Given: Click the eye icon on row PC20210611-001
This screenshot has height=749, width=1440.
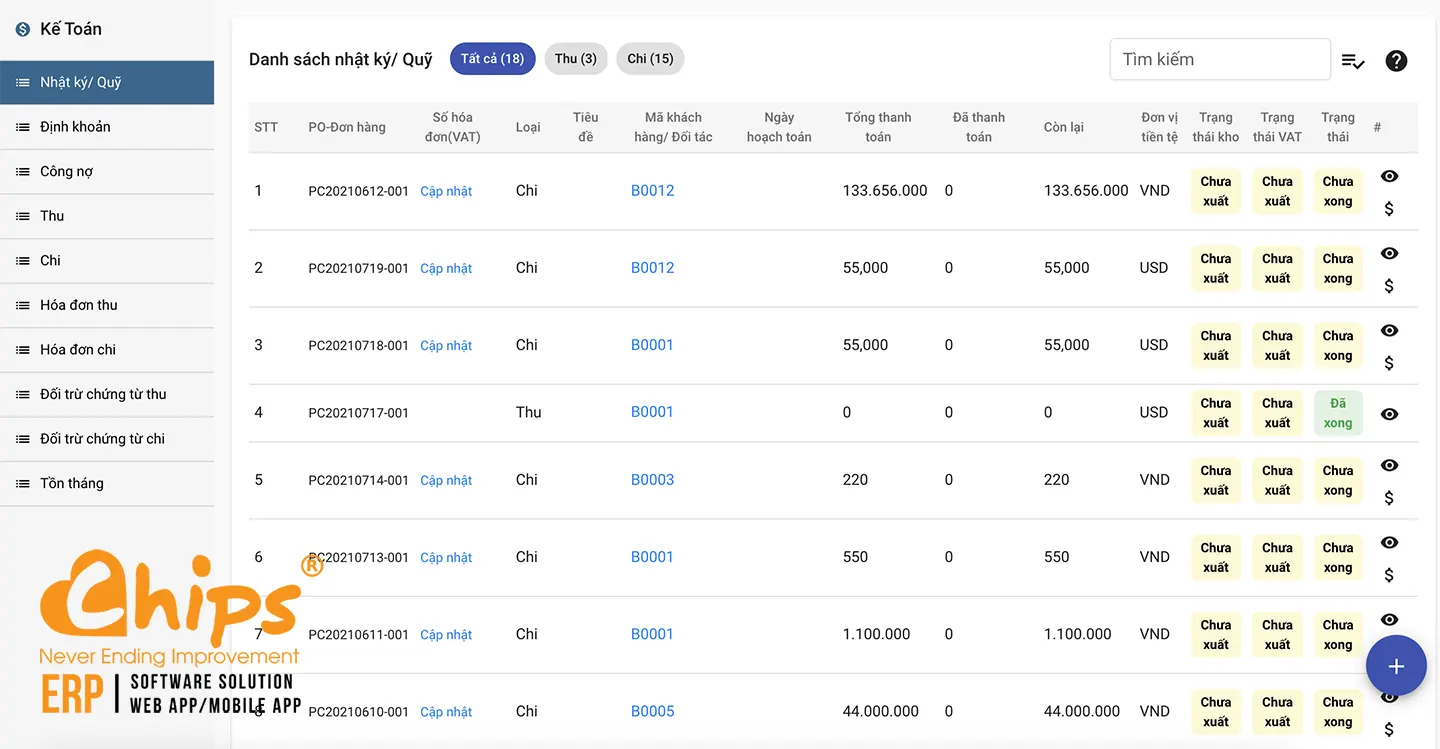Looking at the screenshot, I should pos(1389,620).
